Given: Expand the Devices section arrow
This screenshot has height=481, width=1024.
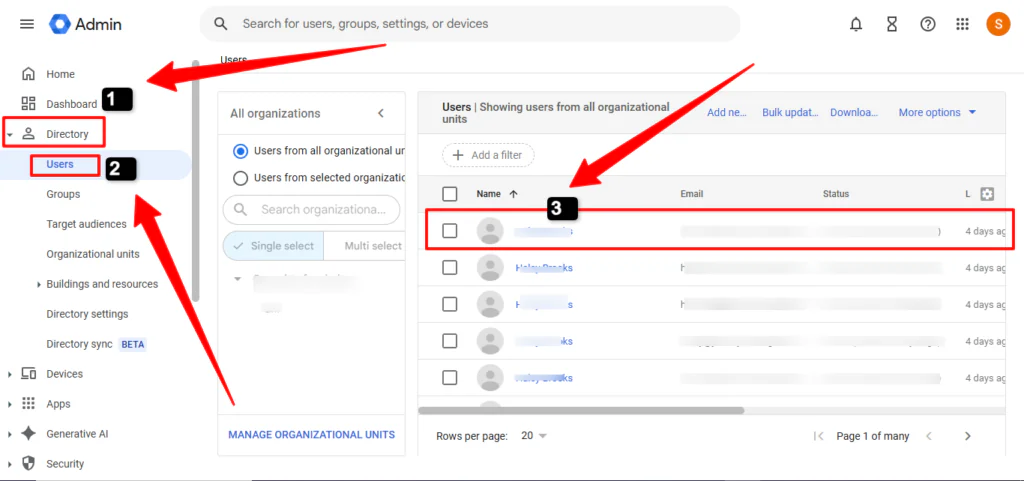Looking at the screenshot, I should coord(10,375).
